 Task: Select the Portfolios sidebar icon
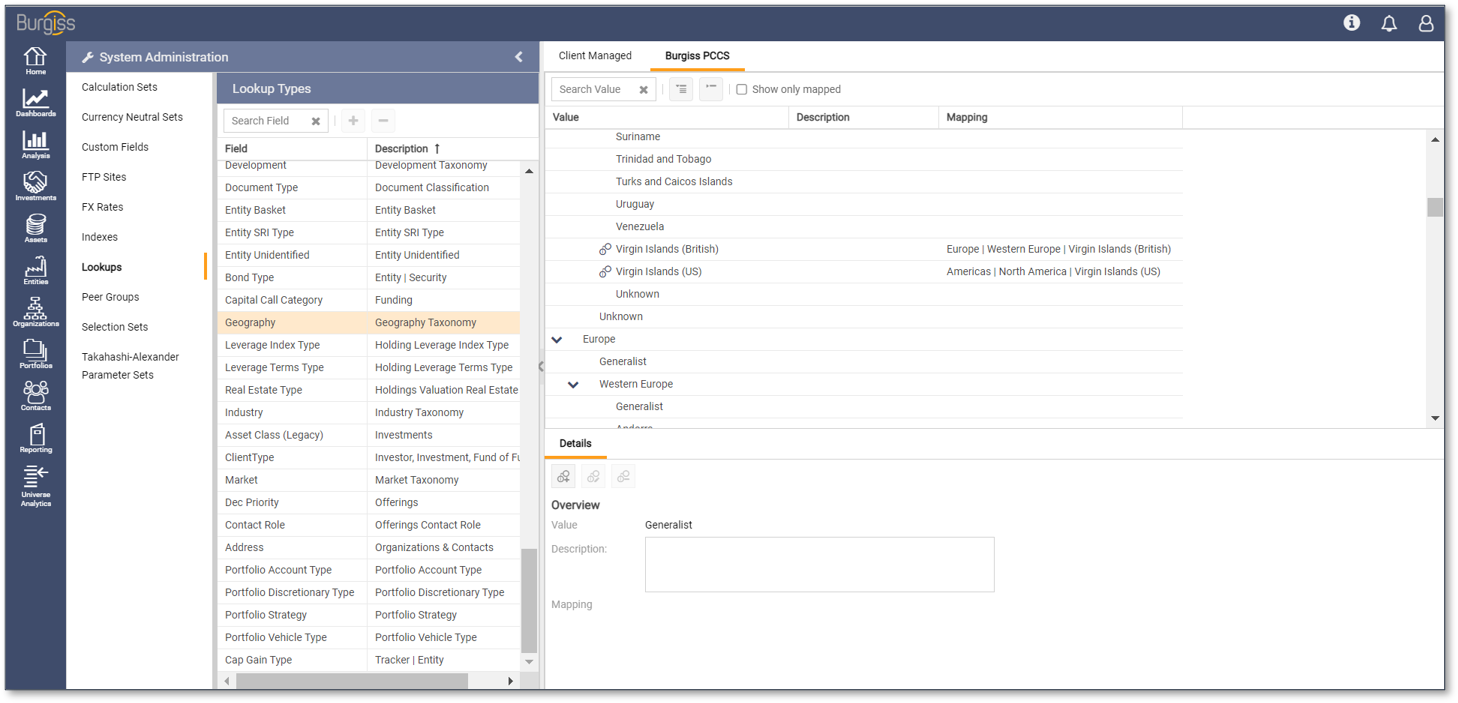[x=35, y=353]
